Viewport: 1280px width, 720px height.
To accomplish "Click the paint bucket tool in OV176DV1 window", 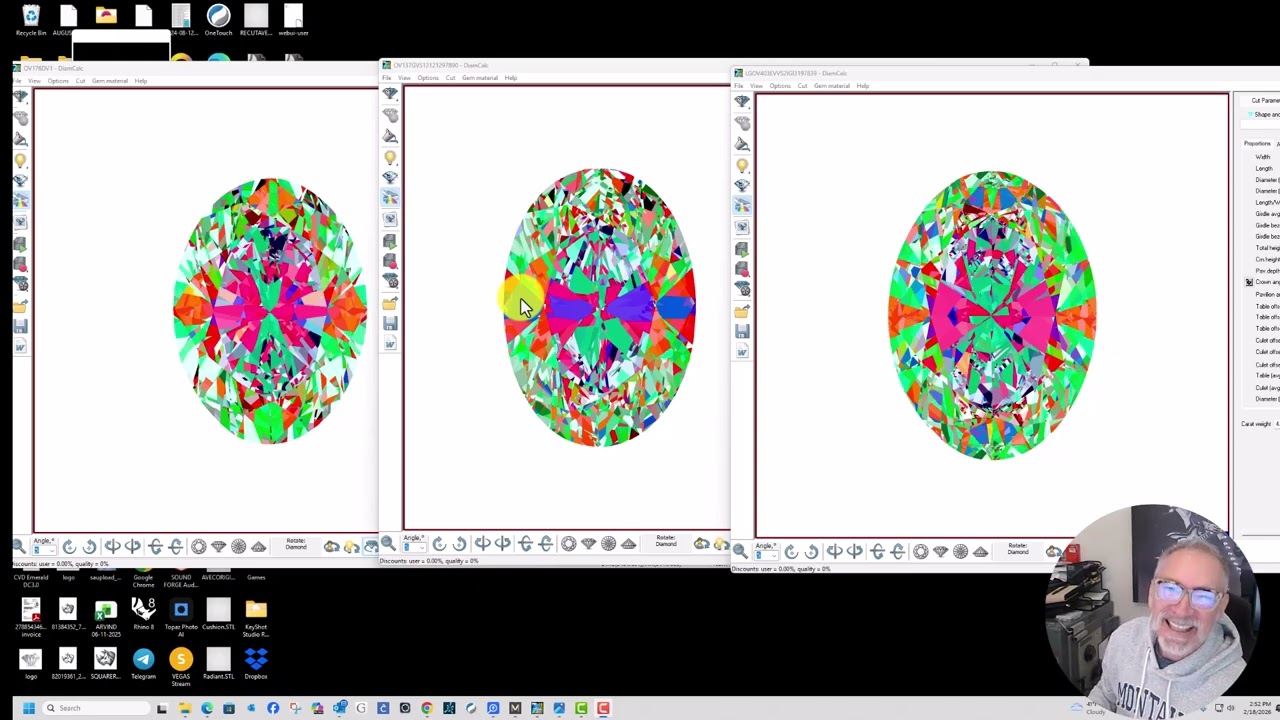I will [20, 138].
